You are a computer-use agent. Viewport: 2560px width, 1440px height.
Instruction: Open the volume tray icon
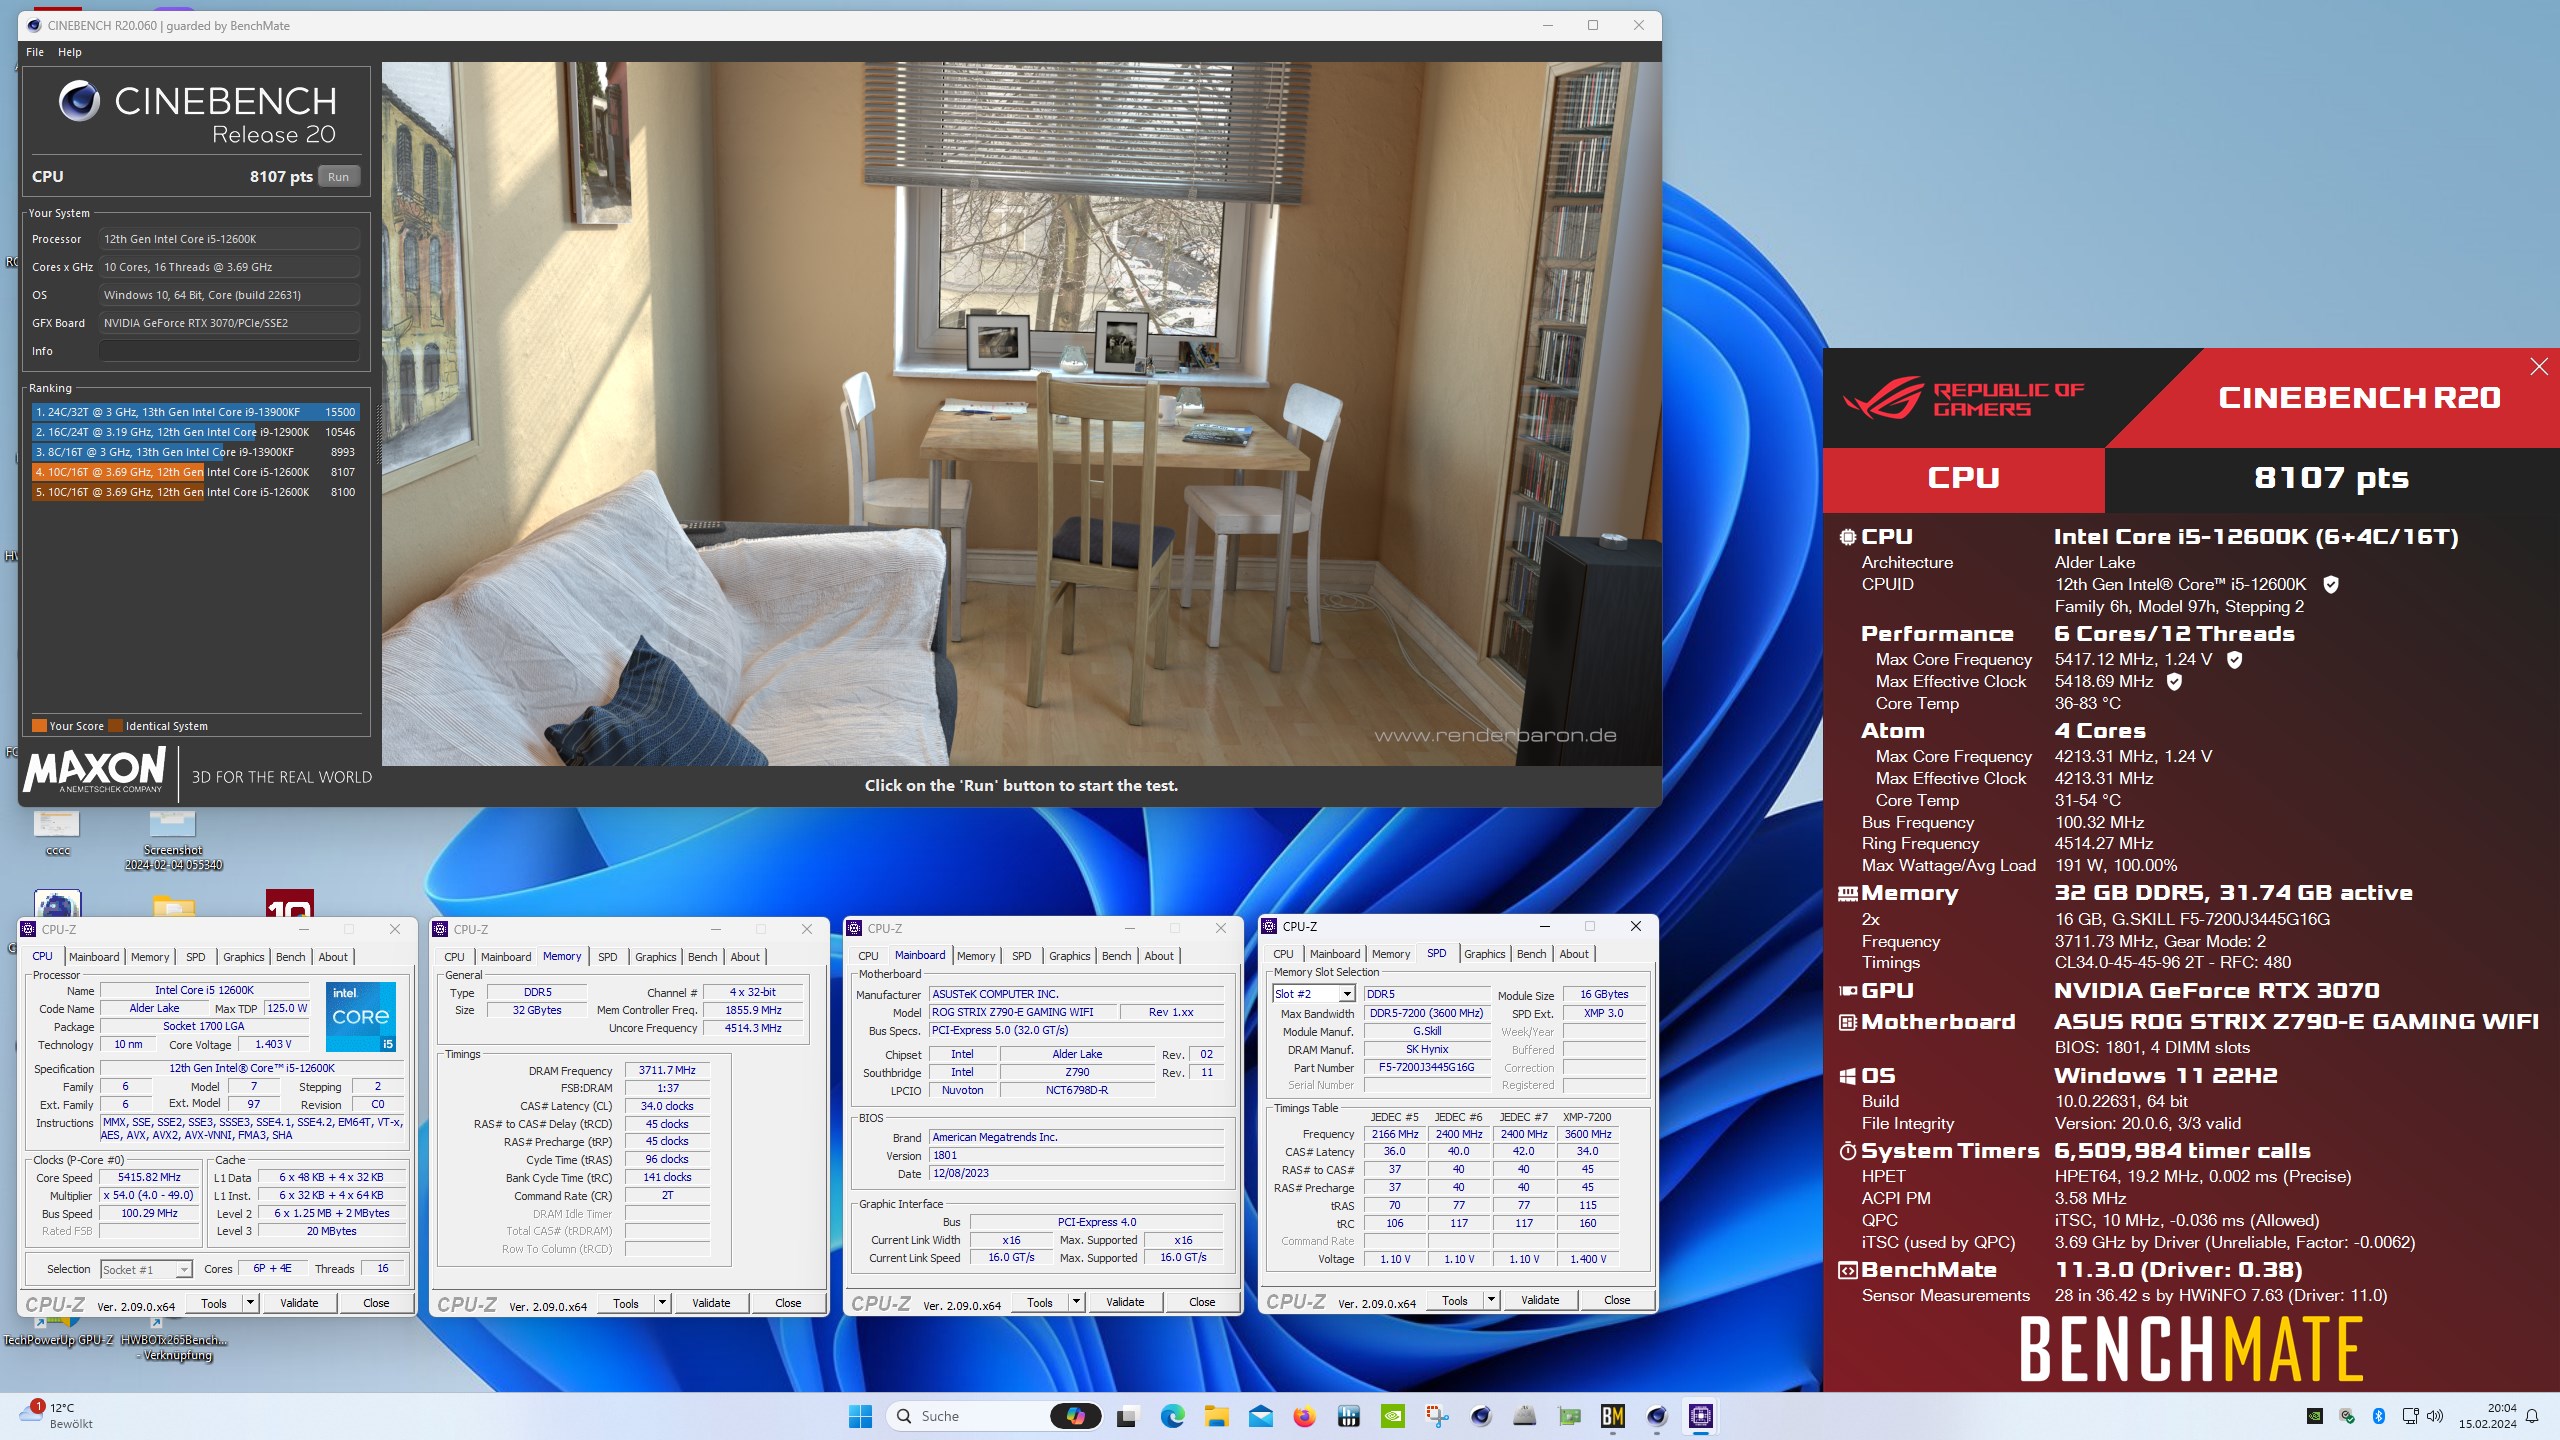[x=2435, y=1416]
